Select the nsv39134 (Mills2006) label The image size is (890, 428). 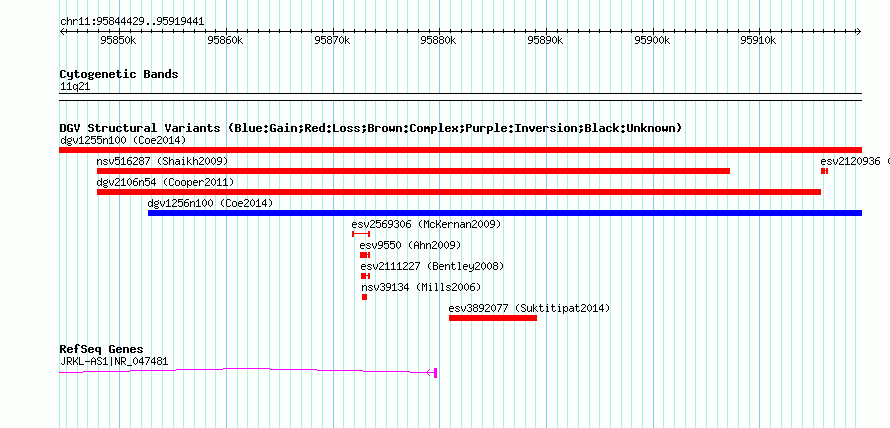[421, 287]
